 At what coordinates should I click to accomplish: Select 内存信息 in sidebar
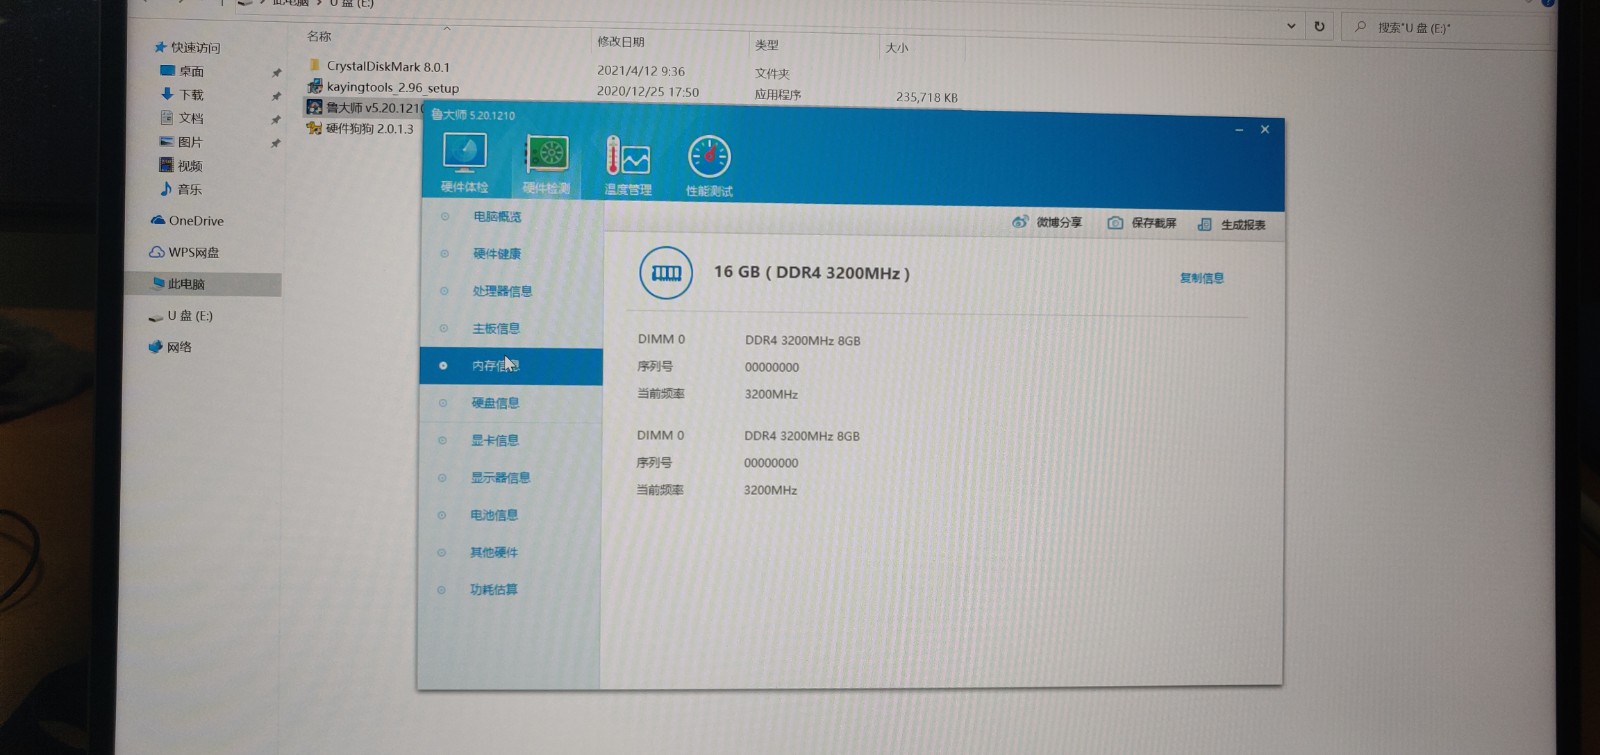511,366
